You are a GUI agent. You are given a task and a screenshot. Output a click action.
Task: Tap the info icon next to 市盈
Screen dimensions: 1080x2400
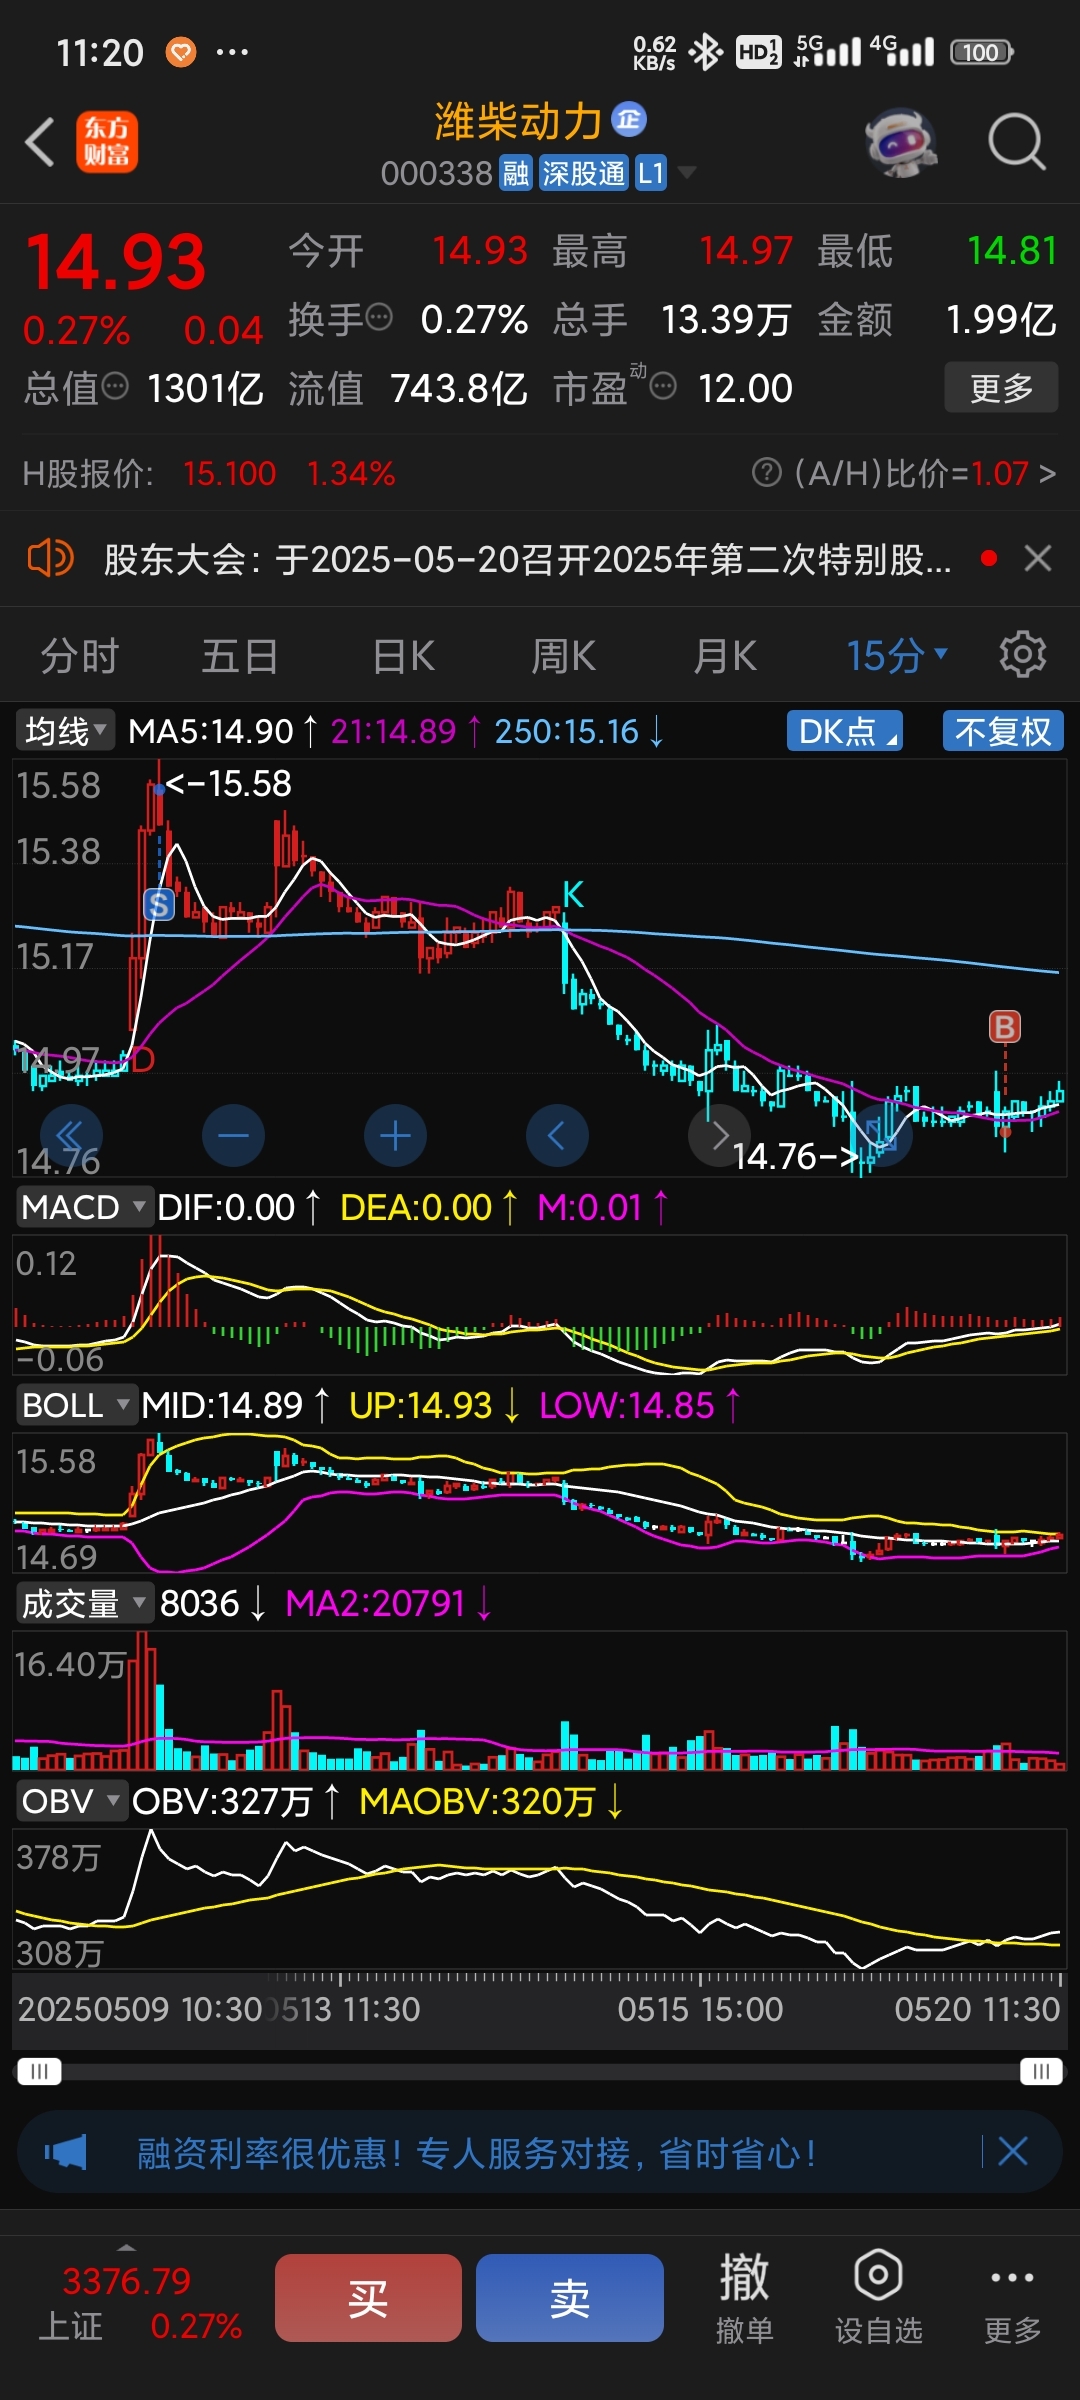[663, 386]
